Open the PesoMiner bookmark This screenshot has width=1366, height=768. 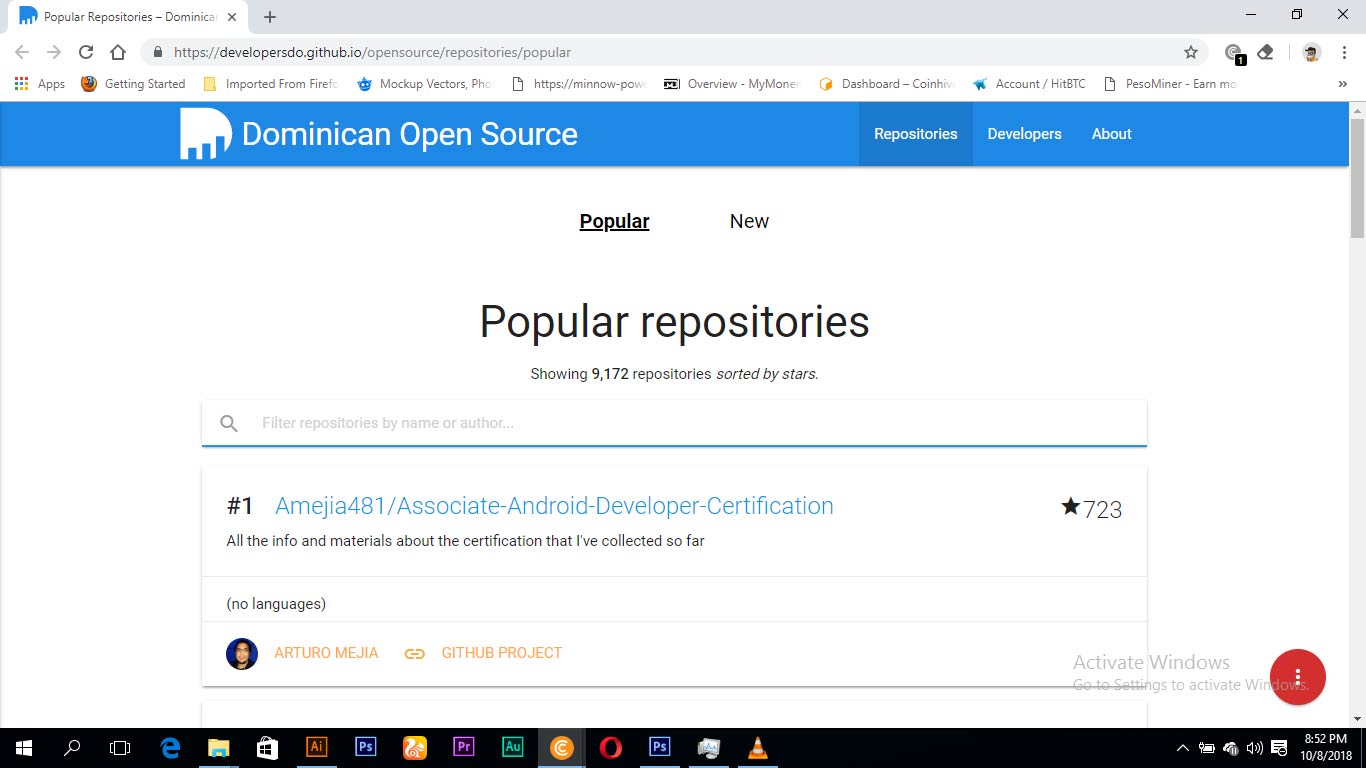click(1171, 84)
